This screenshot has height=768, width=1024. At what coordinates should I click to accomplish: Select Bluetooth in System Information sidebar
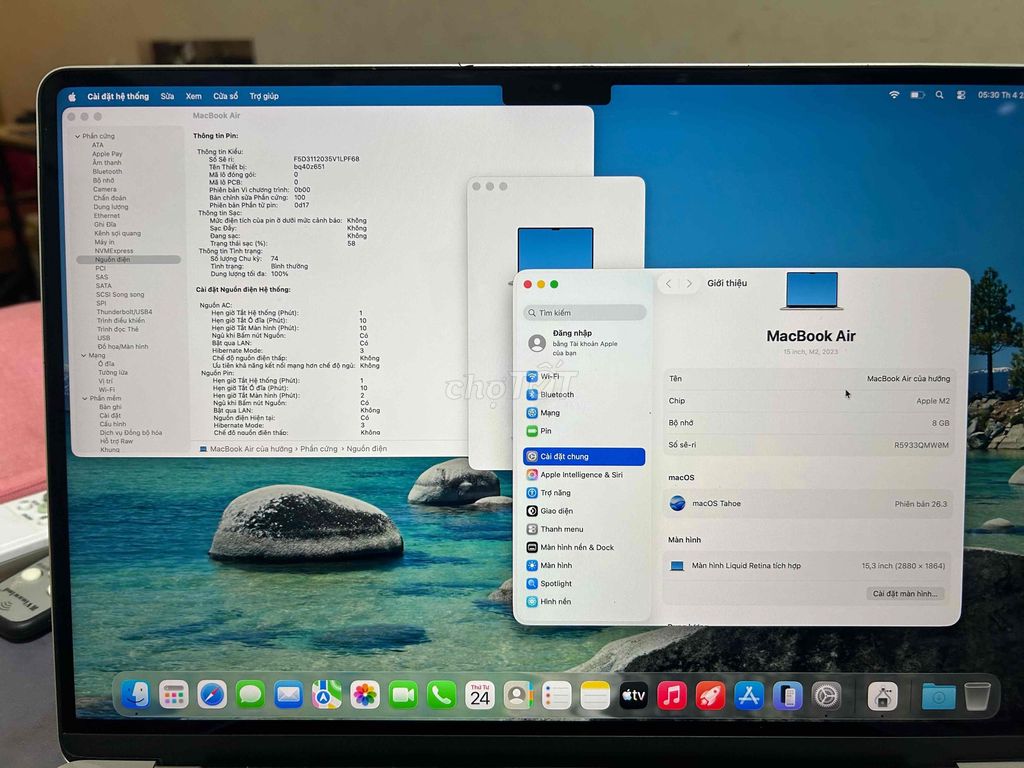107,172
